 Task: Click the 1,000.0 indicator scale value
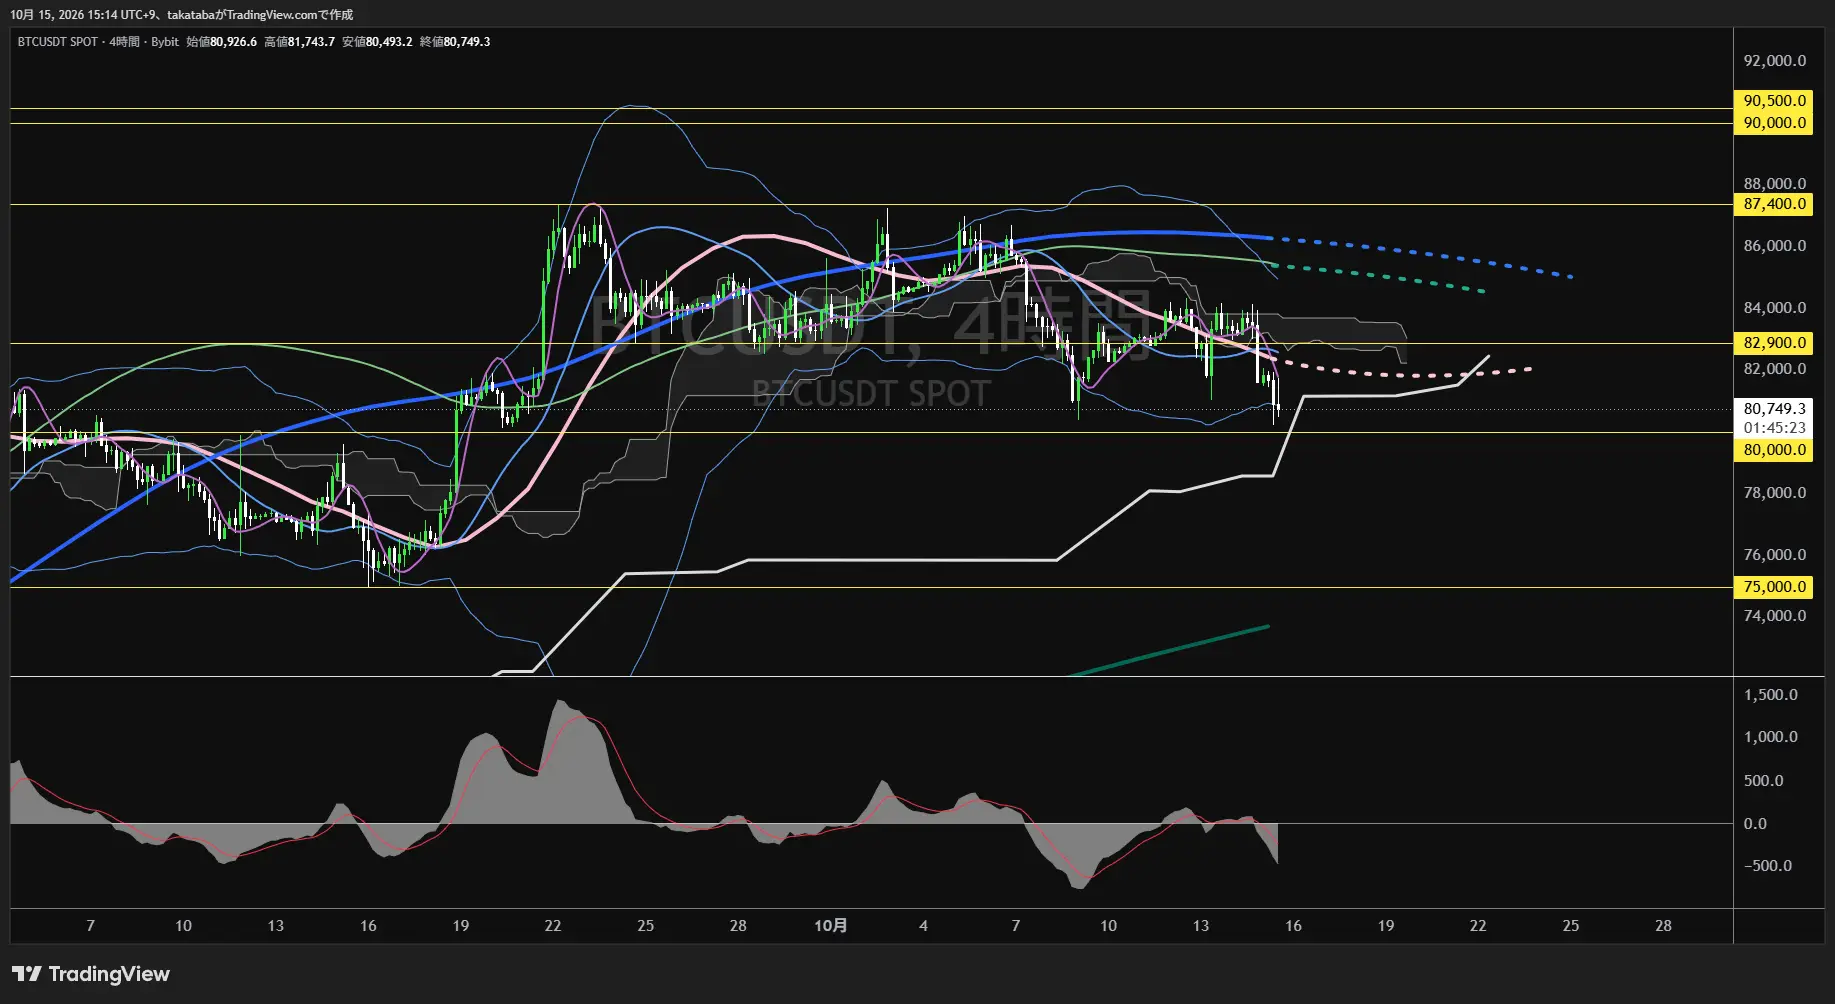click(x=1770, y=737)
